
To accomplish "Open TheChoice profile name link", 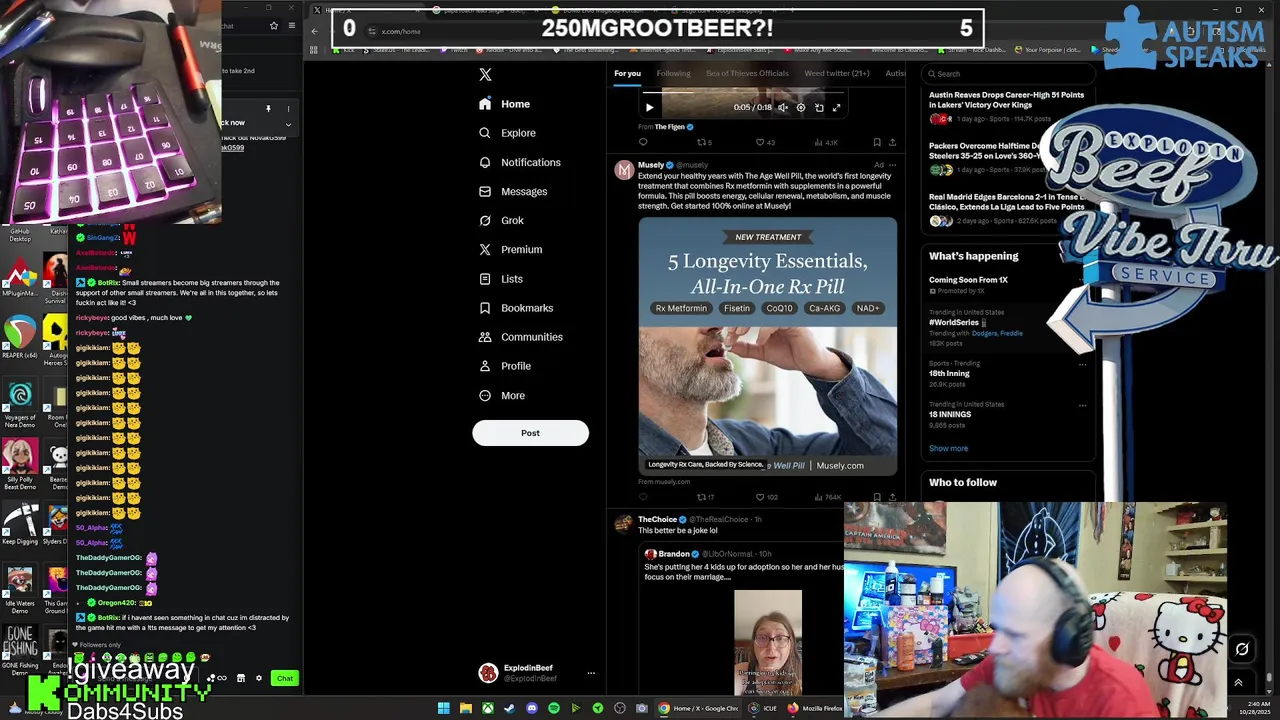I will pos(657,519).
